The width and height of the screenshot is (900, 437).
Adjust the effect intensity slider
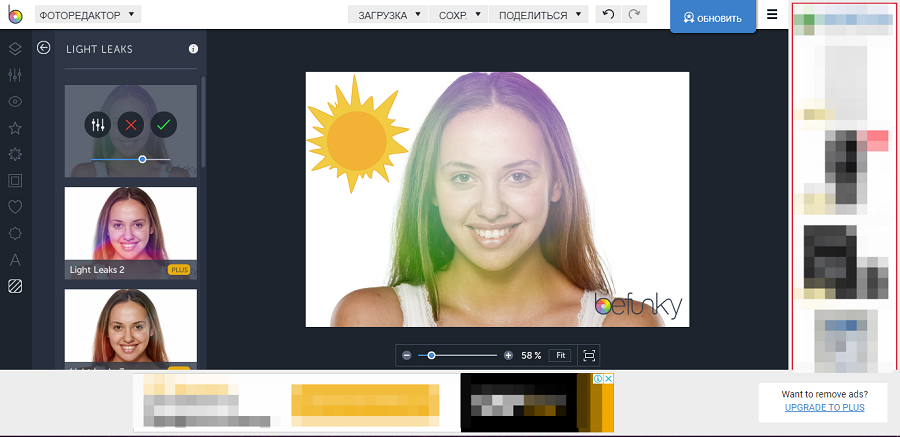pyautogui.click(x=130, y=159)
